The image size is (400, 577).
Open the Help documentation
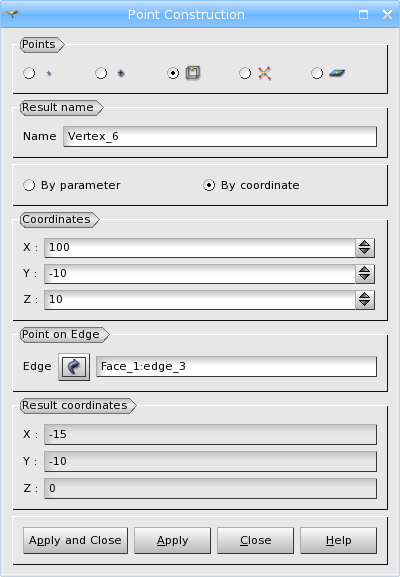339,540
